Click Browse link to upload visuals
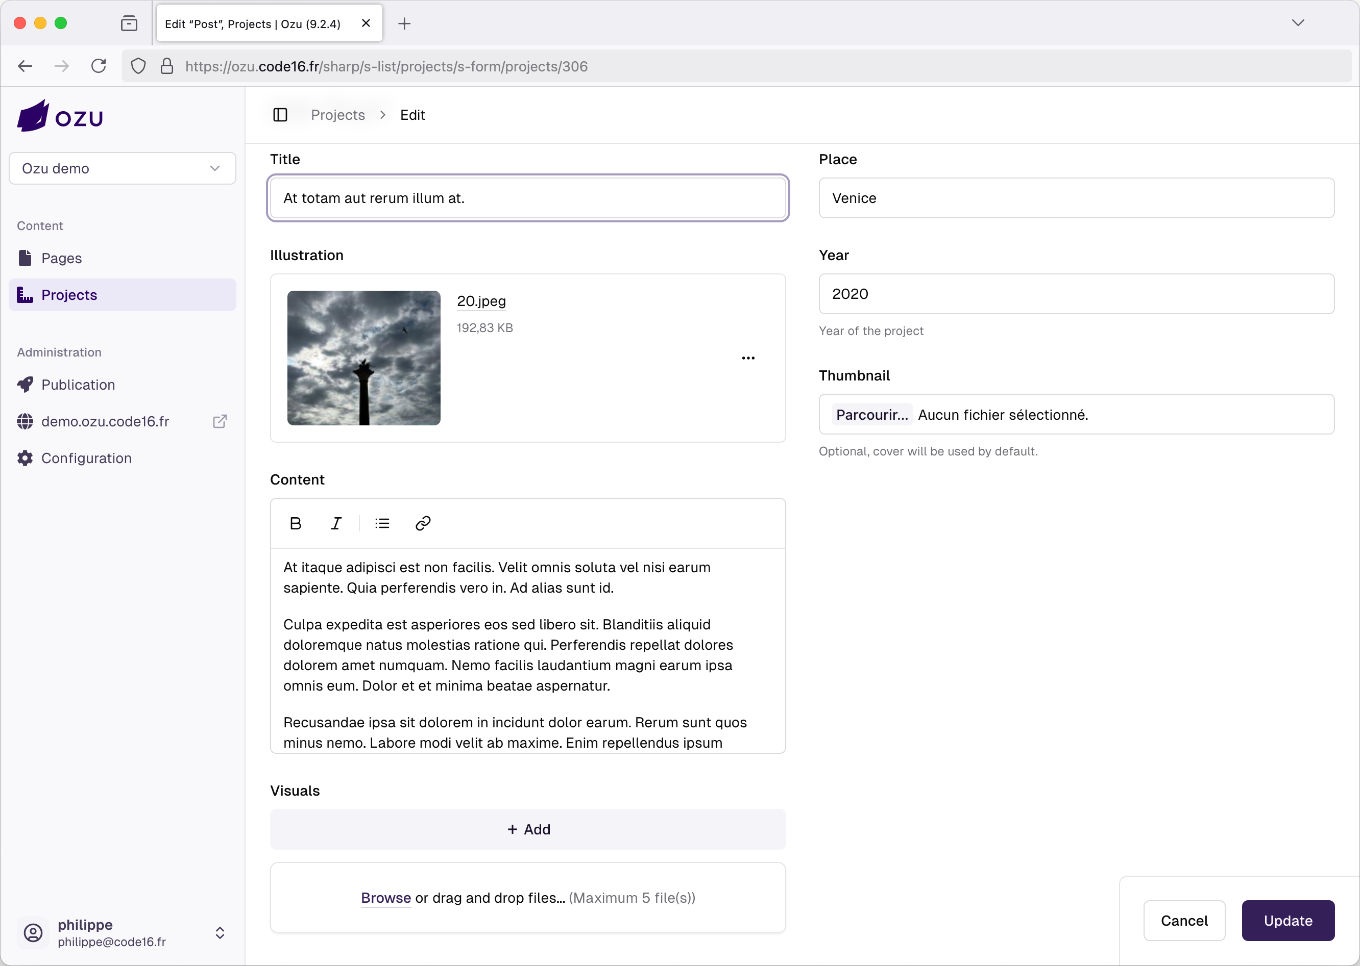 (x=386, y=898)
